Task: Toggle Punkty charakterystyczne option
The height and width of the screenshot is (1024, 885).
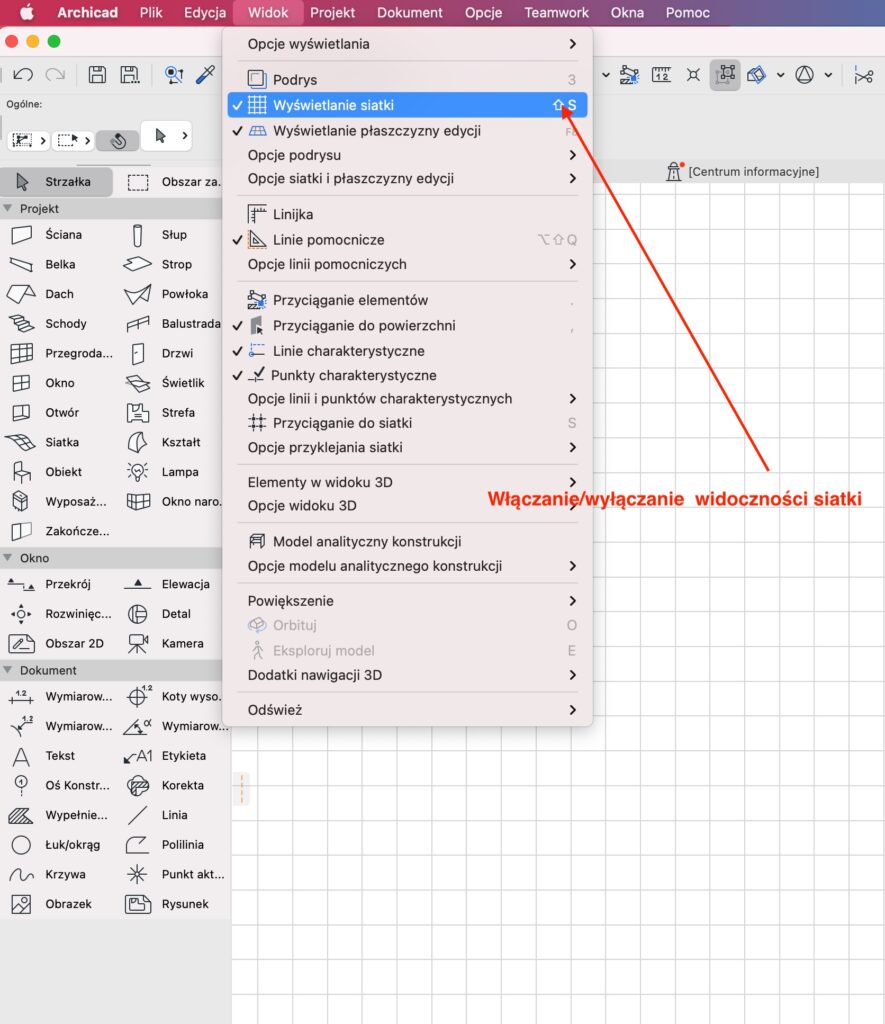Action: [407, 376]
